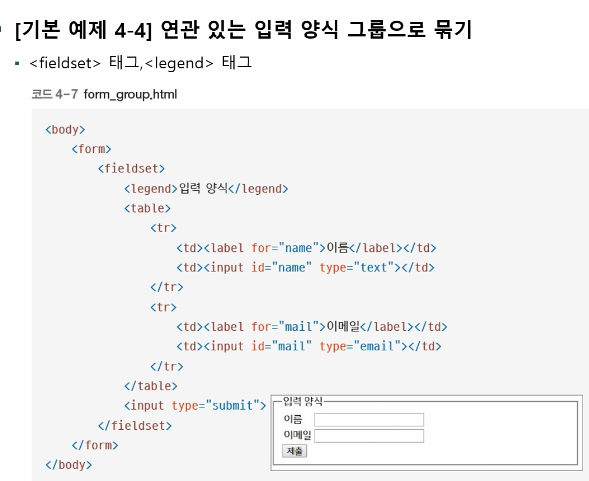Click the 이메일 label in the form preview

coord(297,435)
